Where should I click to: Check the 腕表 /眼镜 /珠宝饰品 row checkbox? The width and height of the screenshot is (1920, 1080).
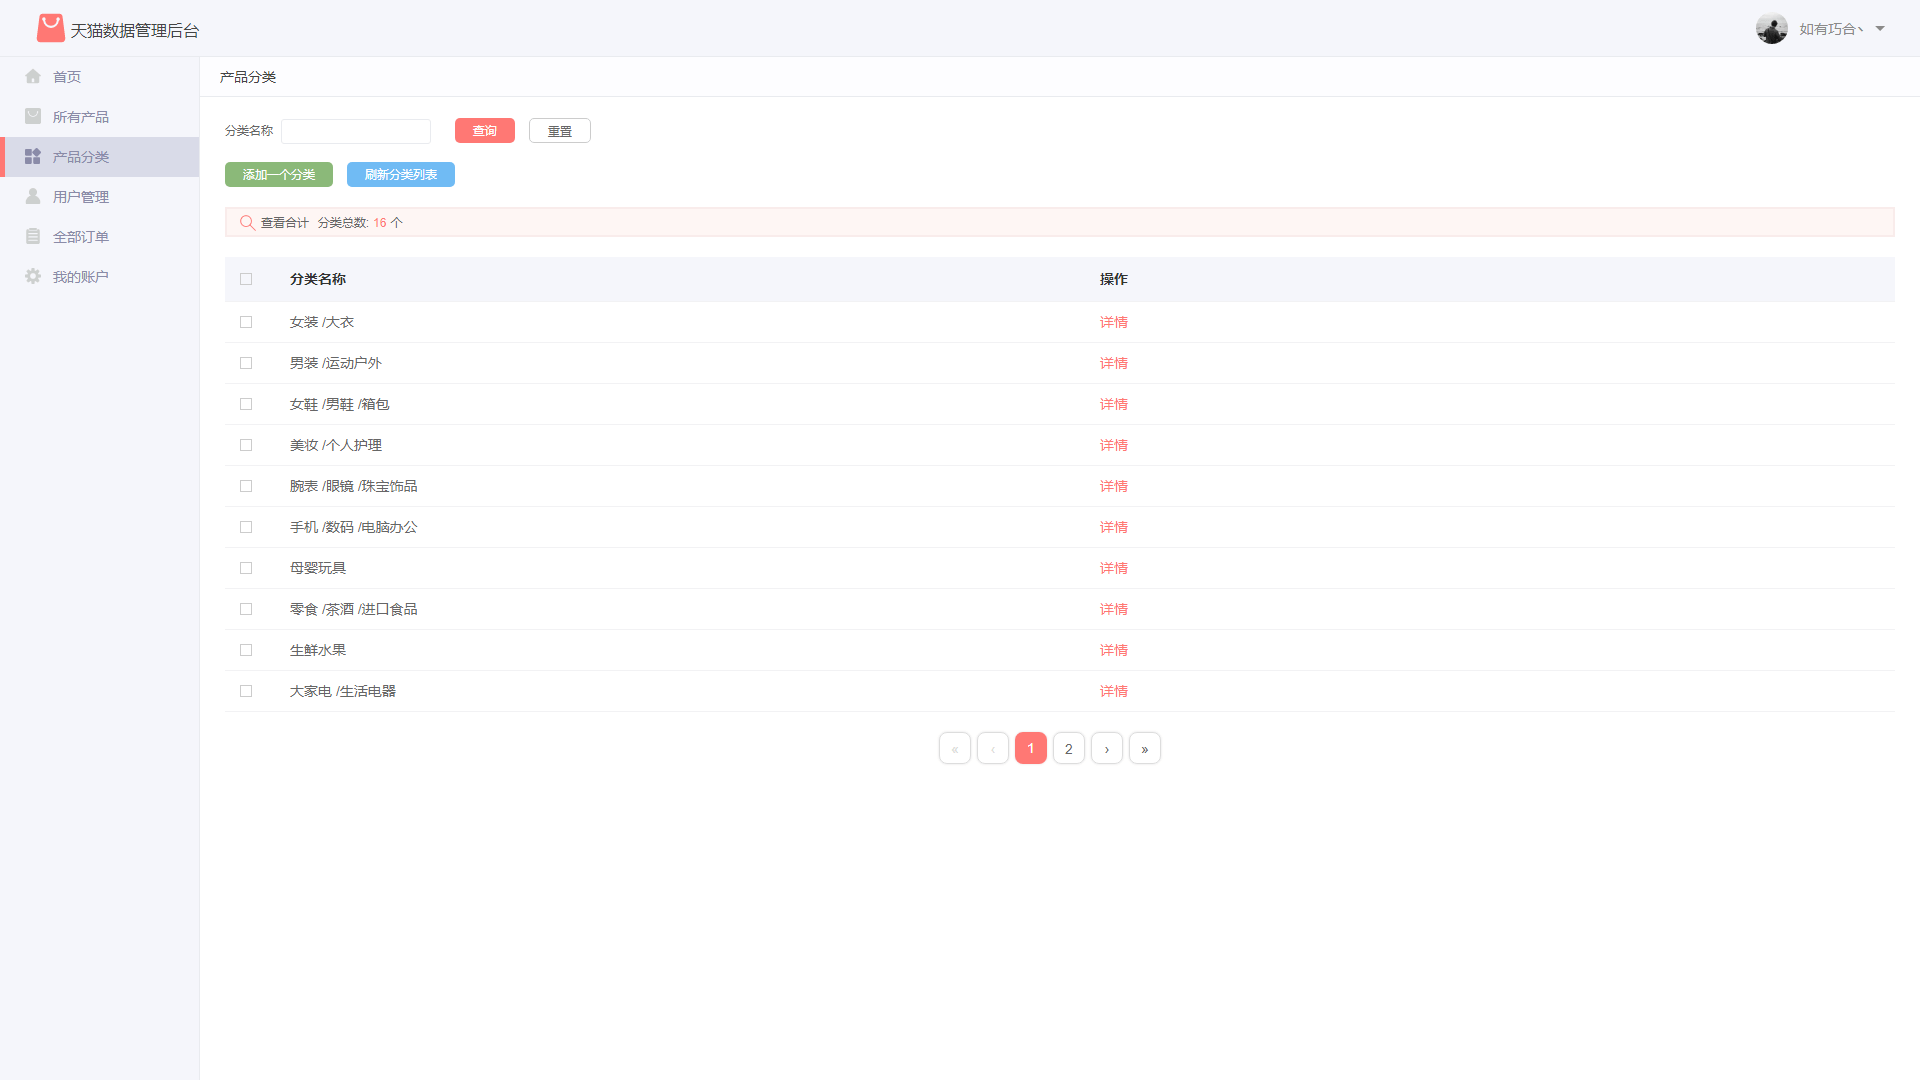(x=246, y=486)
